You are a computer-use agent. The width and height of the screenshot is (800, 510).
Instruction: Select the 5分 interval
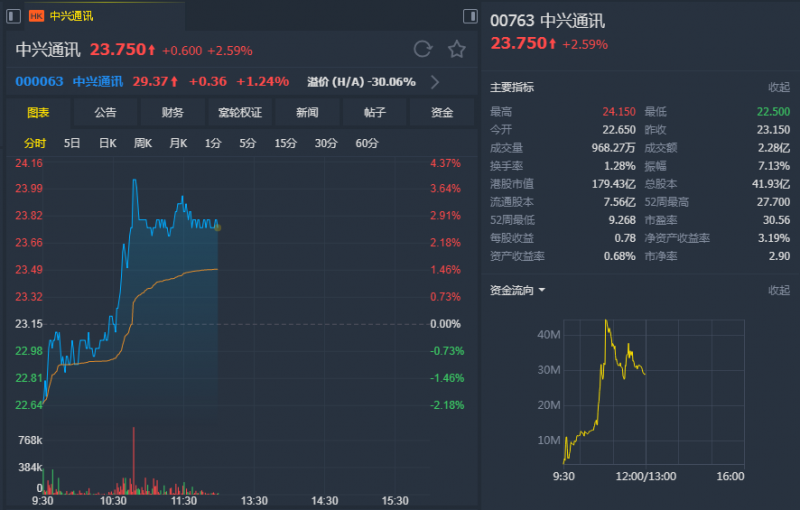click(x=248, y=143)
